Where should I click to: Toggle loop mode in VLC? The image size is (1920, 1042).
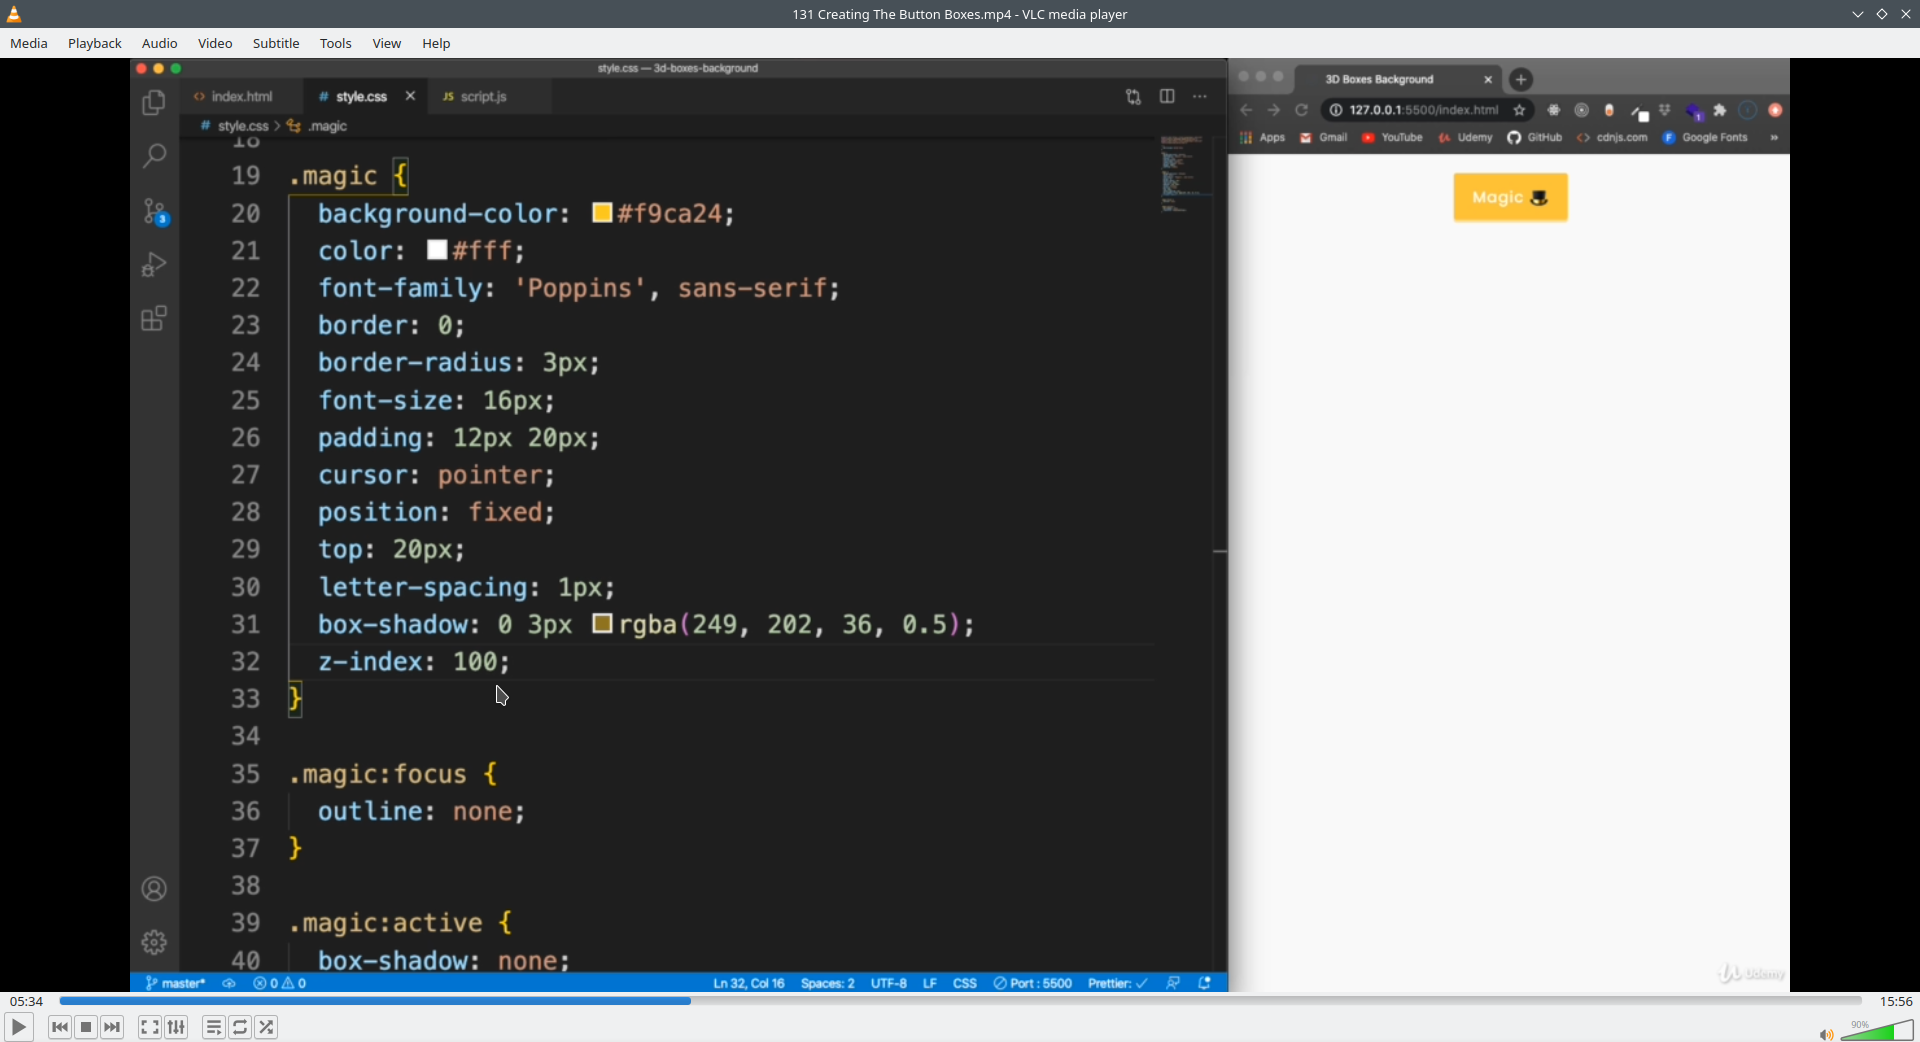[x=240, y=1027]
